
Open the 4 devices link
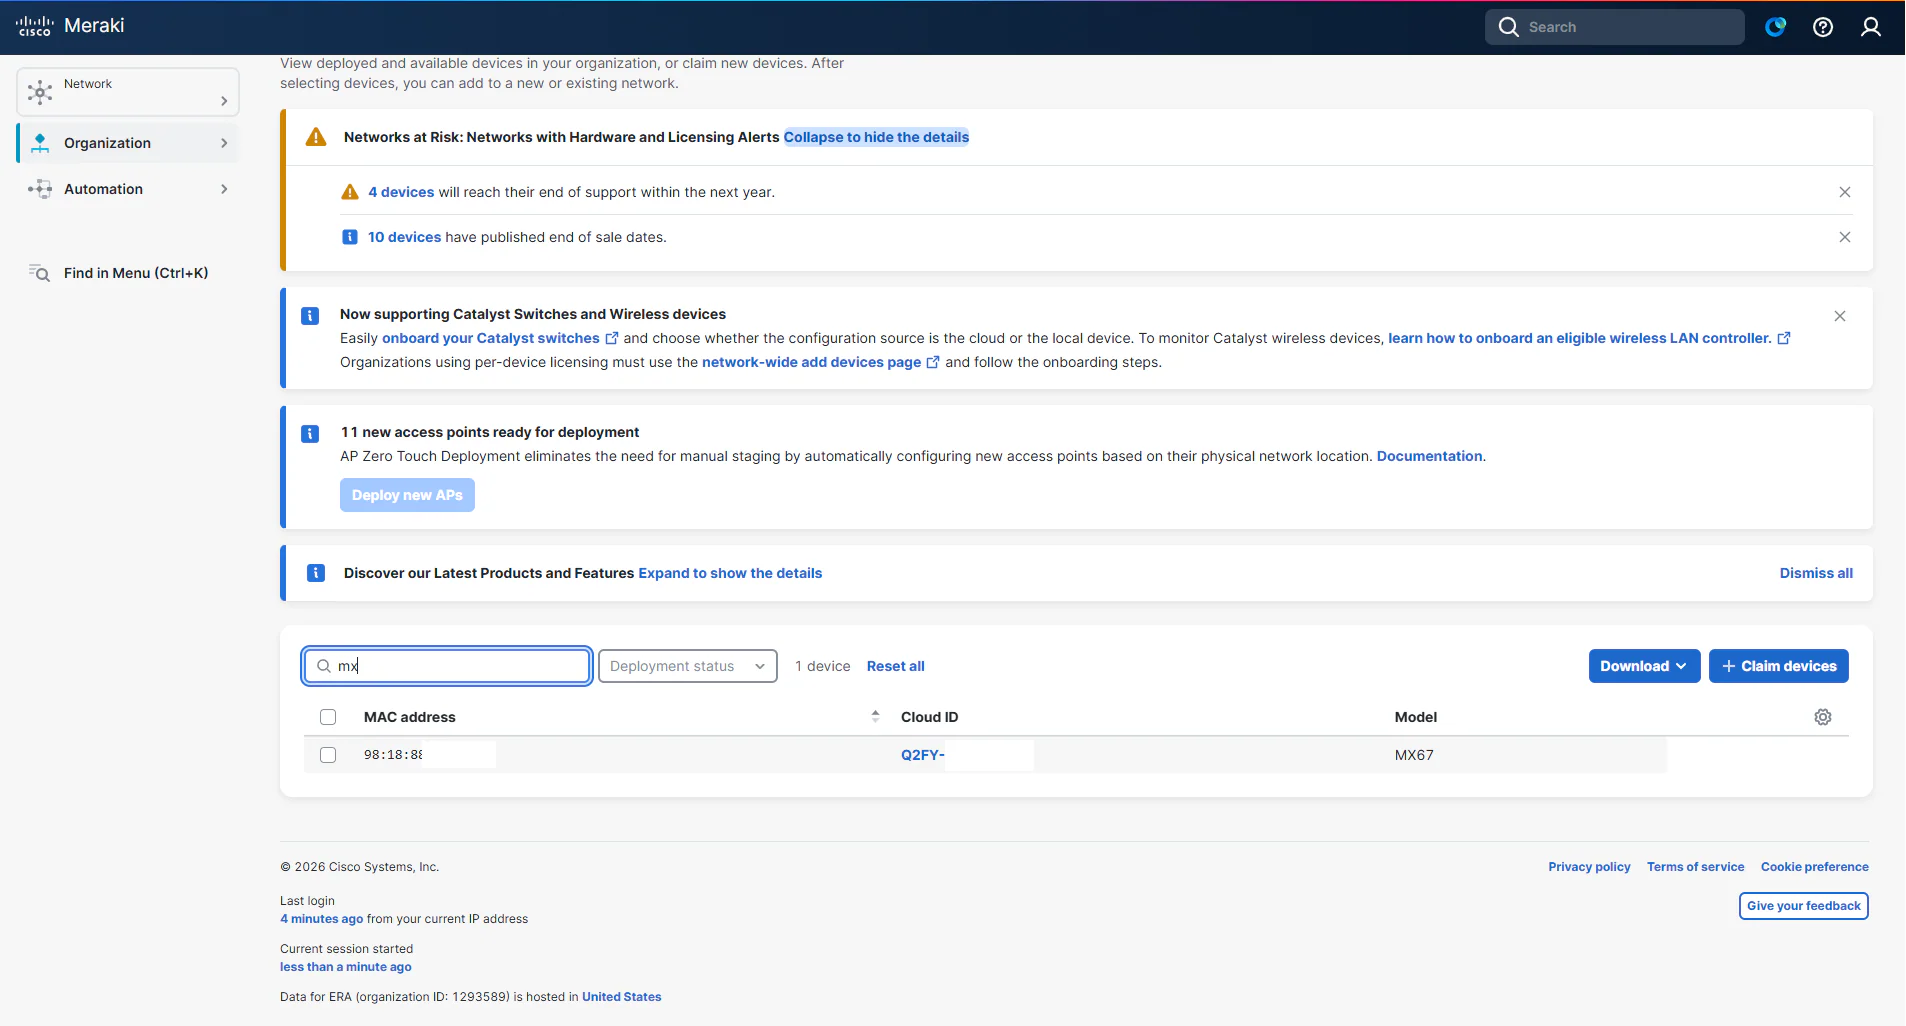(401, 192)
